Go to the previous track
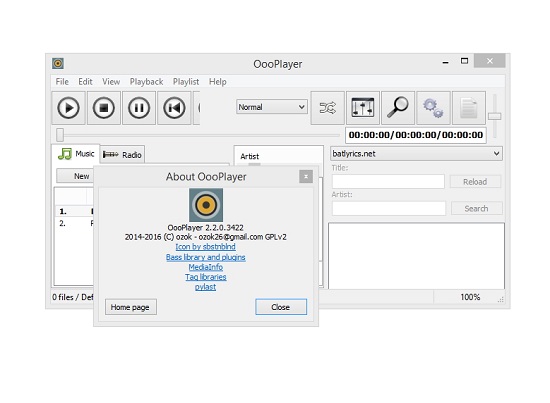Image resolution: width=550 pixels, height=403 pixels. point(174,108)
